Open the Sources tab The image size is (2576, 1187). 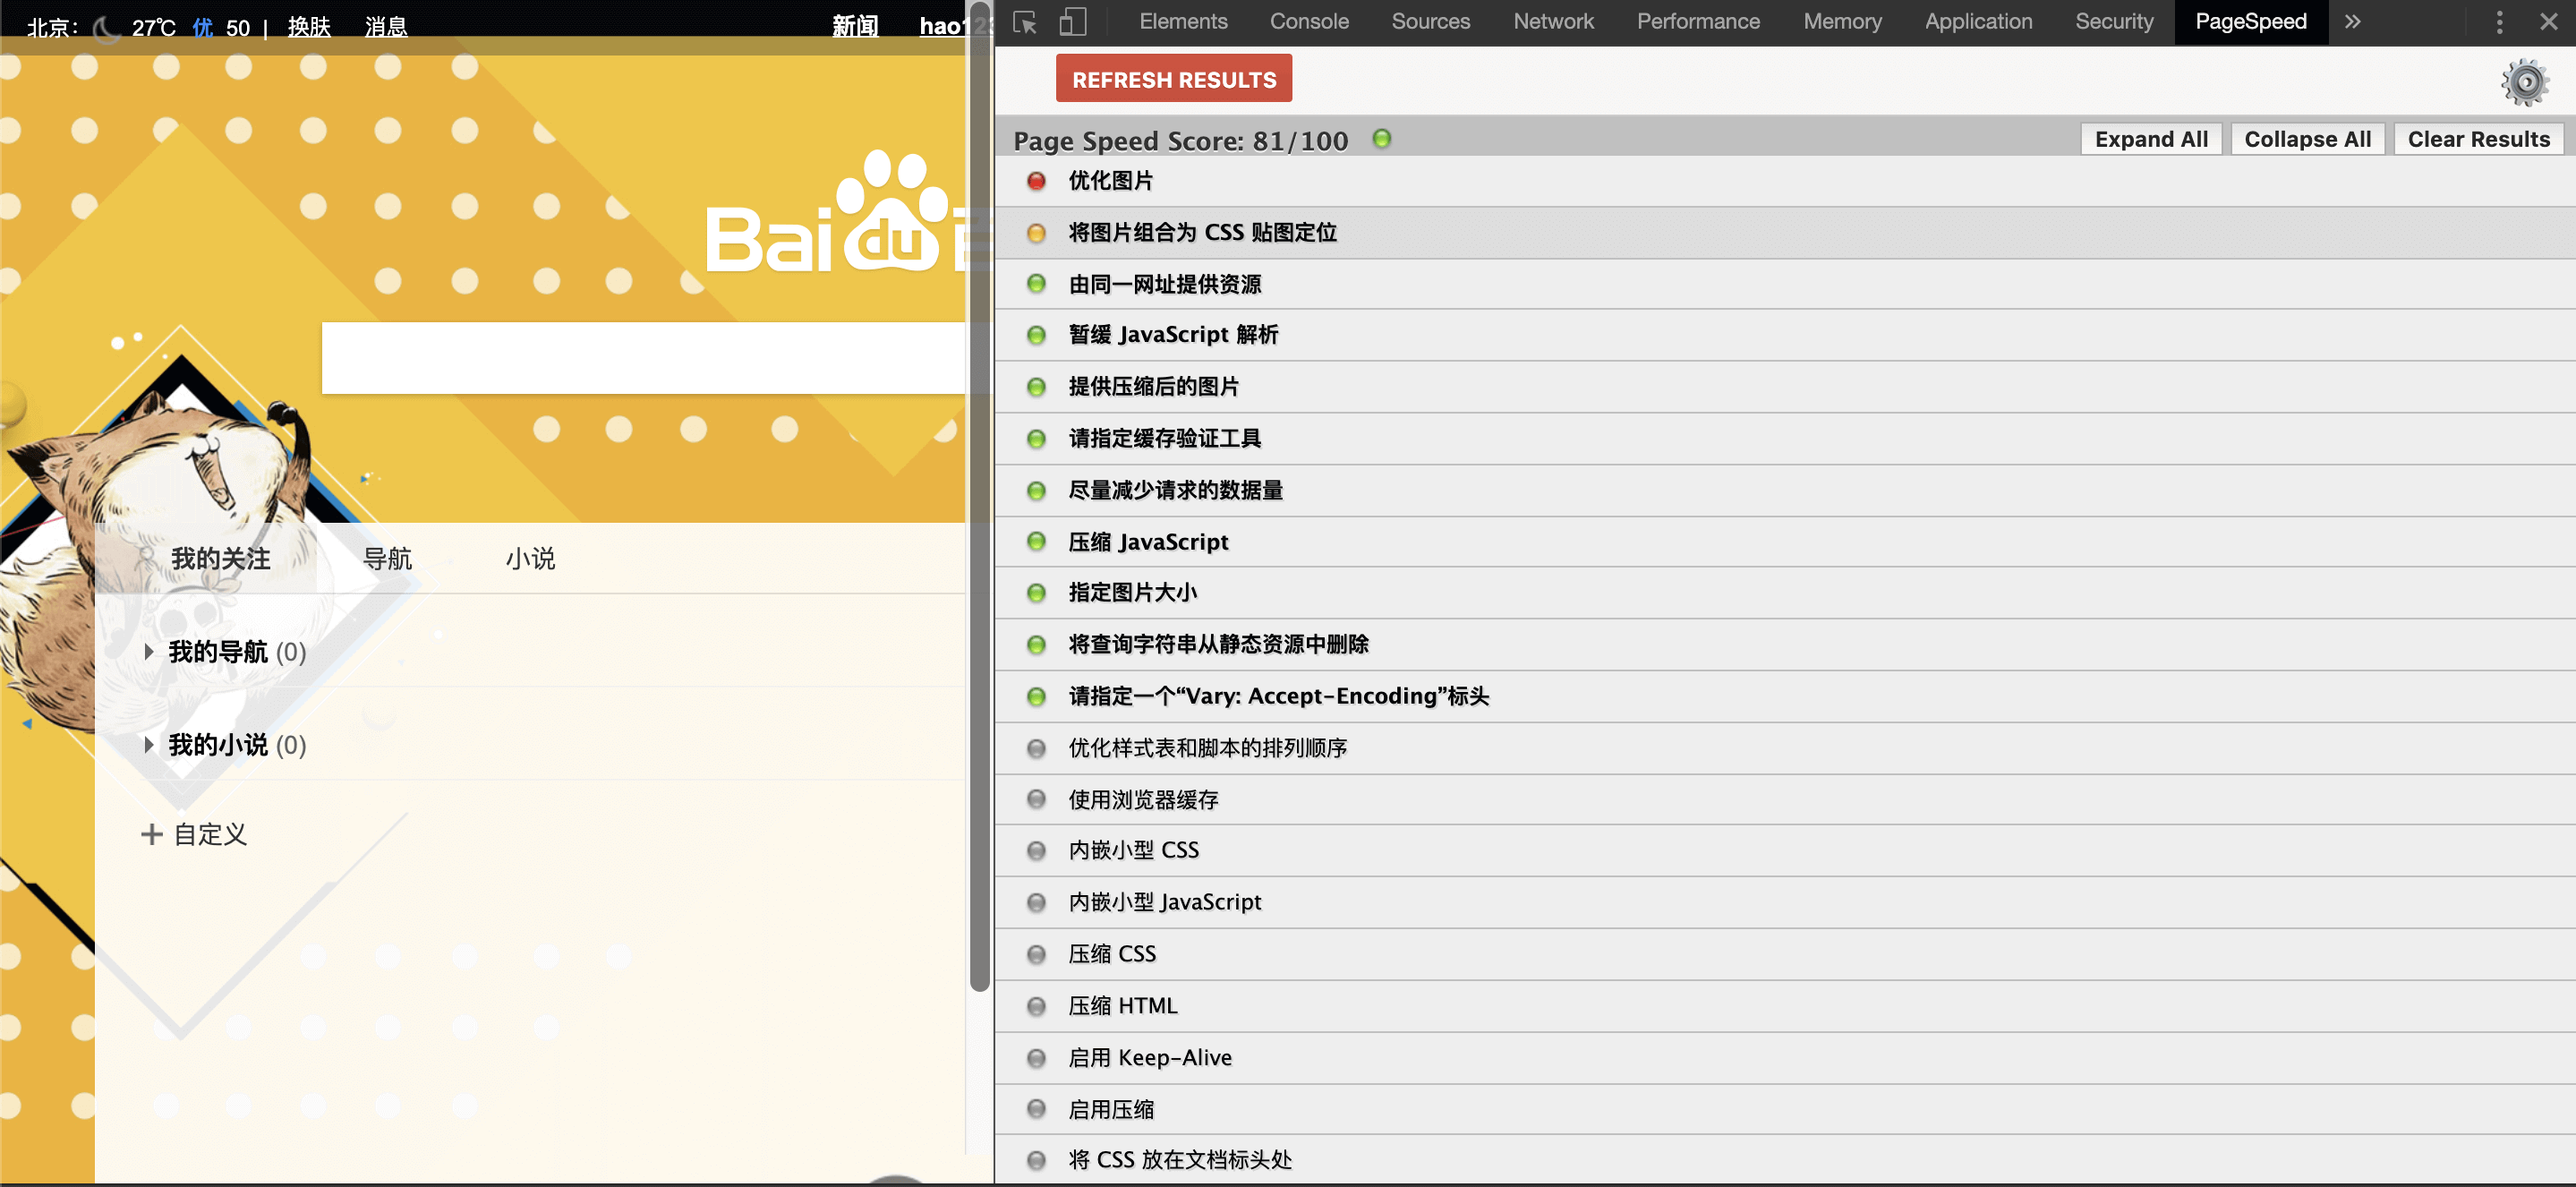pos(1430,22)
